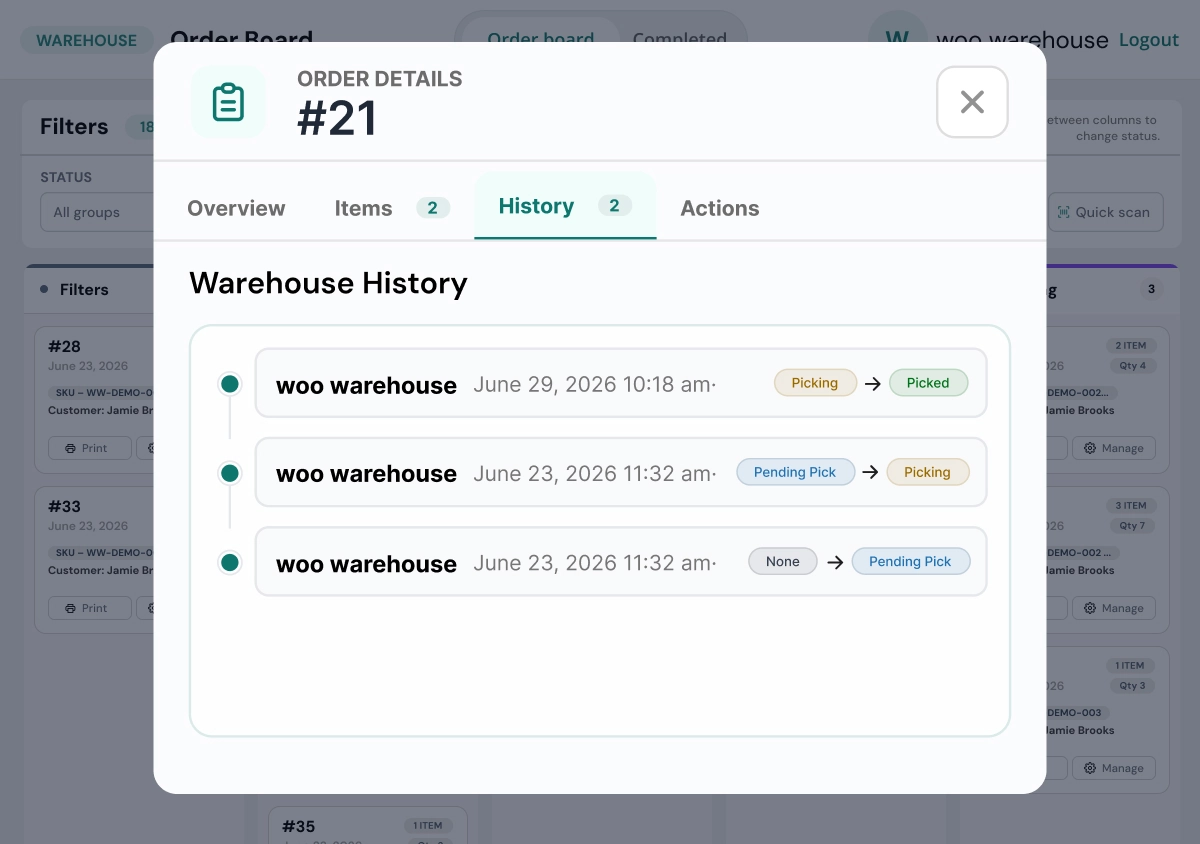This screenshot has height=844, width=1200.
Task: Select the History tab
Action: click(x=565, y=206)
